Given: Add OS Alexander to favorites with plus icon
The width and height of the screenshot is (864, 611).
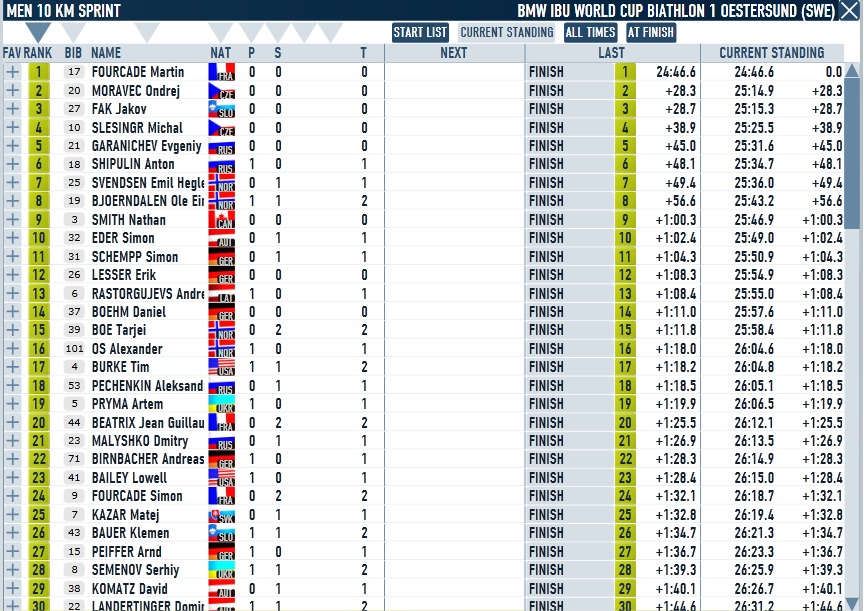Looking at the screenshot, I should click(12, 348).
